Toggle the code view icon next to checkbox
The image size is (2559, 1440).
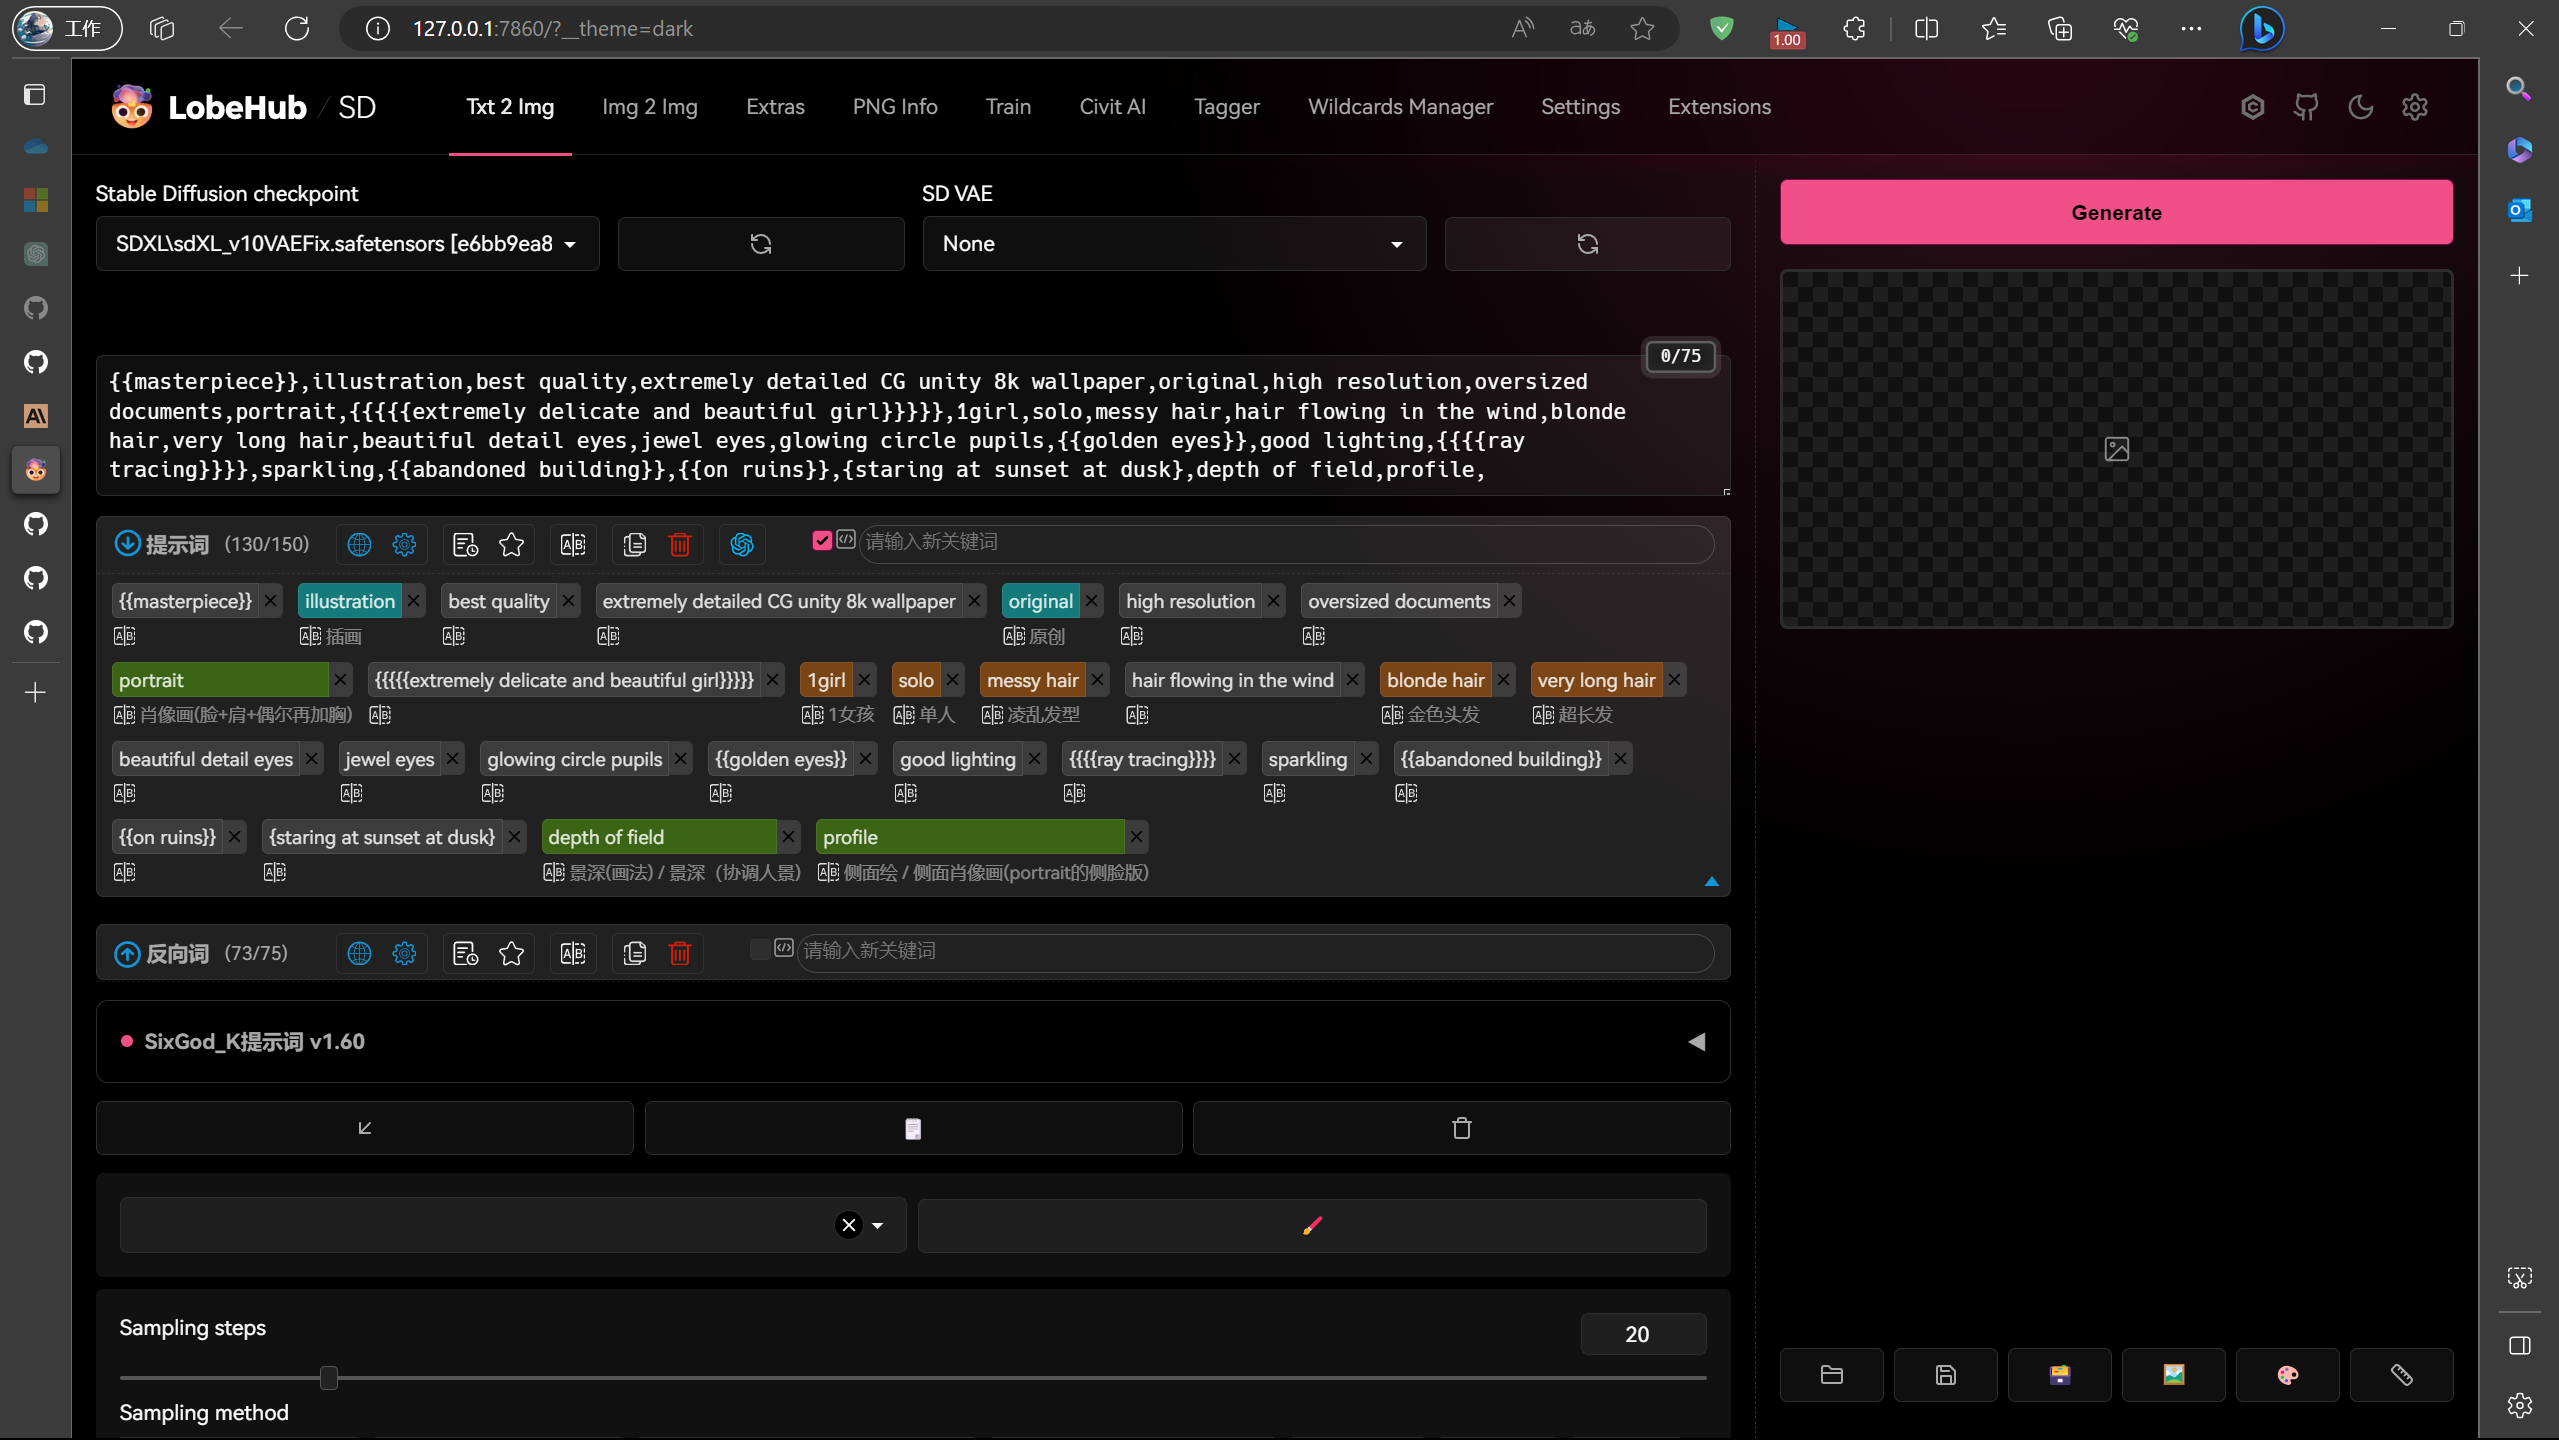[846, 540]
